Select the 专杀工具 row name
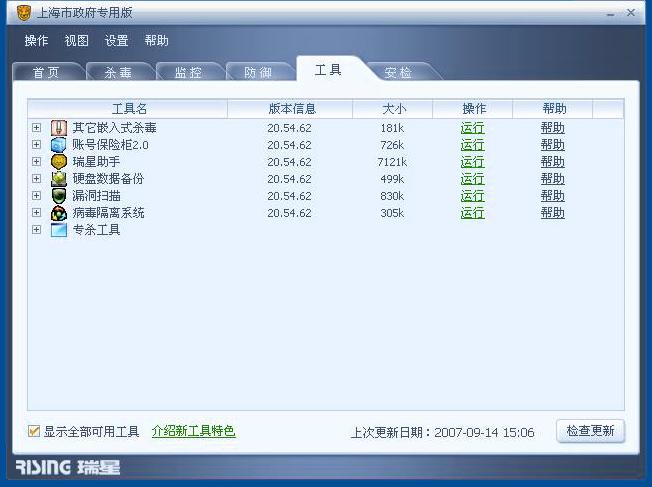652x487 pixels. coord(96,230)
